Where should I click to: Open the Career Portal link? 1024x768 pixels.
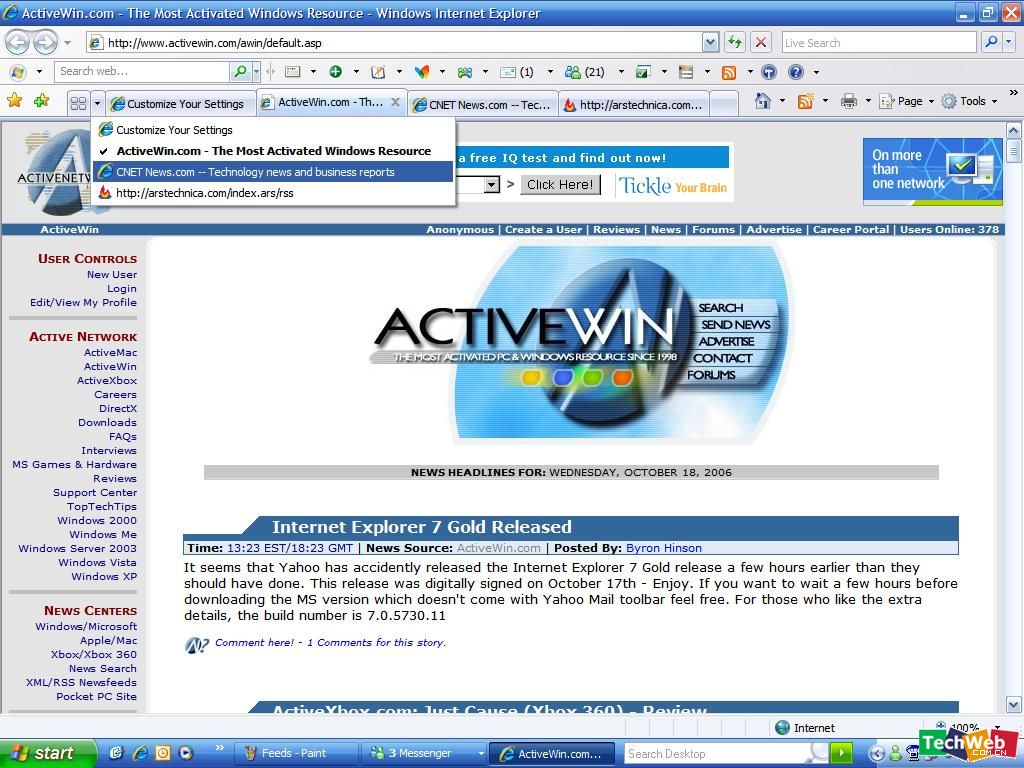[851, 229]
